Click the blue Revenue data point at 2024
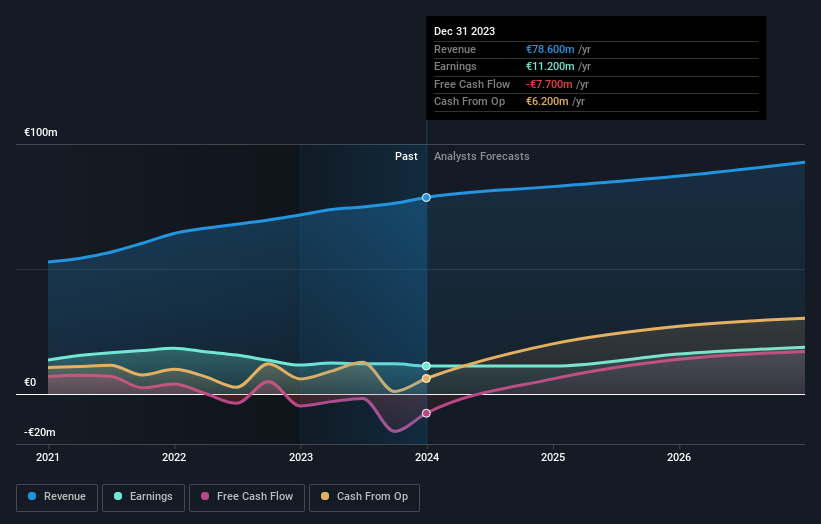The image size is (821, 524). click(426, 197)
